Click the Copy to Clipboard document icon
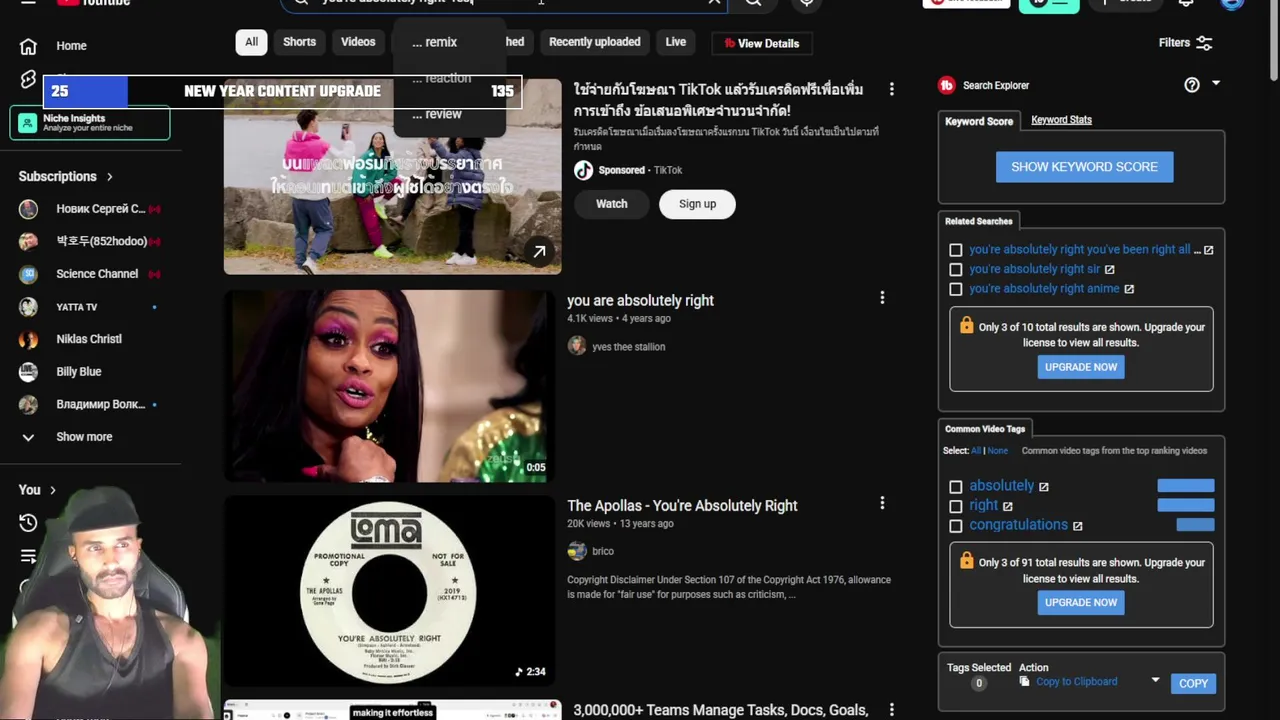1280x720 pixels. (x=1024, y=682)
